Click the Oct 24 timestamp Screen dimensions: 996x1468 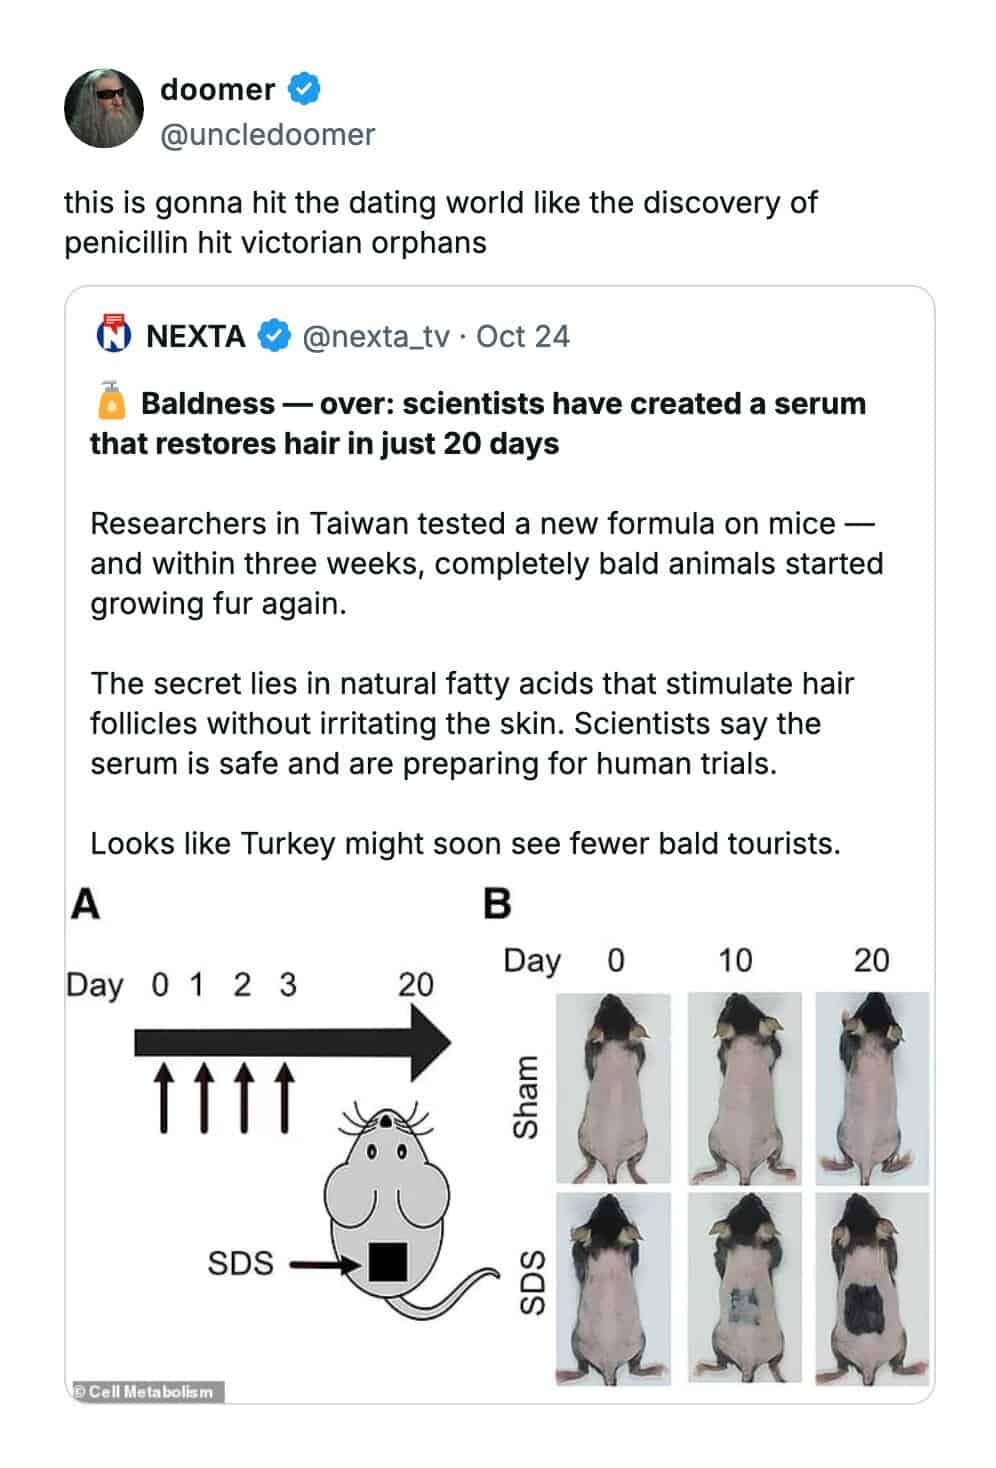[523, 336]
